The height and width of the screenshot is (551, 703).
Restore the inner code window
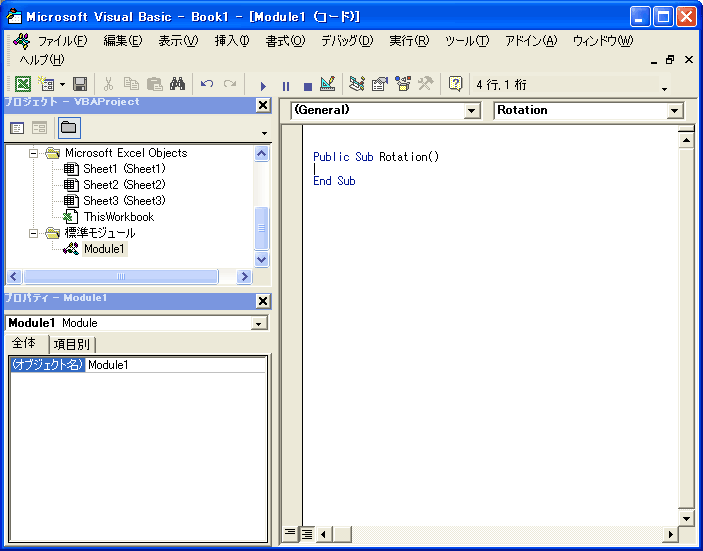click(670, 60)
